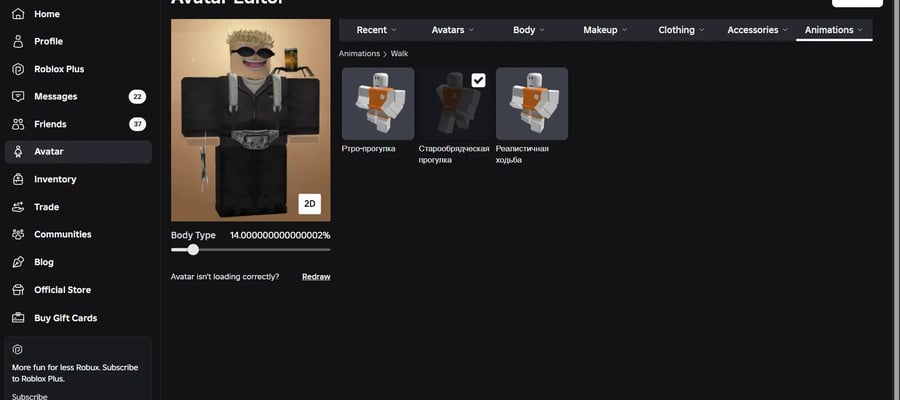Screen dimensions: 900x400
Task: Toggle the 2D avatar view button
Action: (x=310, y=204)
